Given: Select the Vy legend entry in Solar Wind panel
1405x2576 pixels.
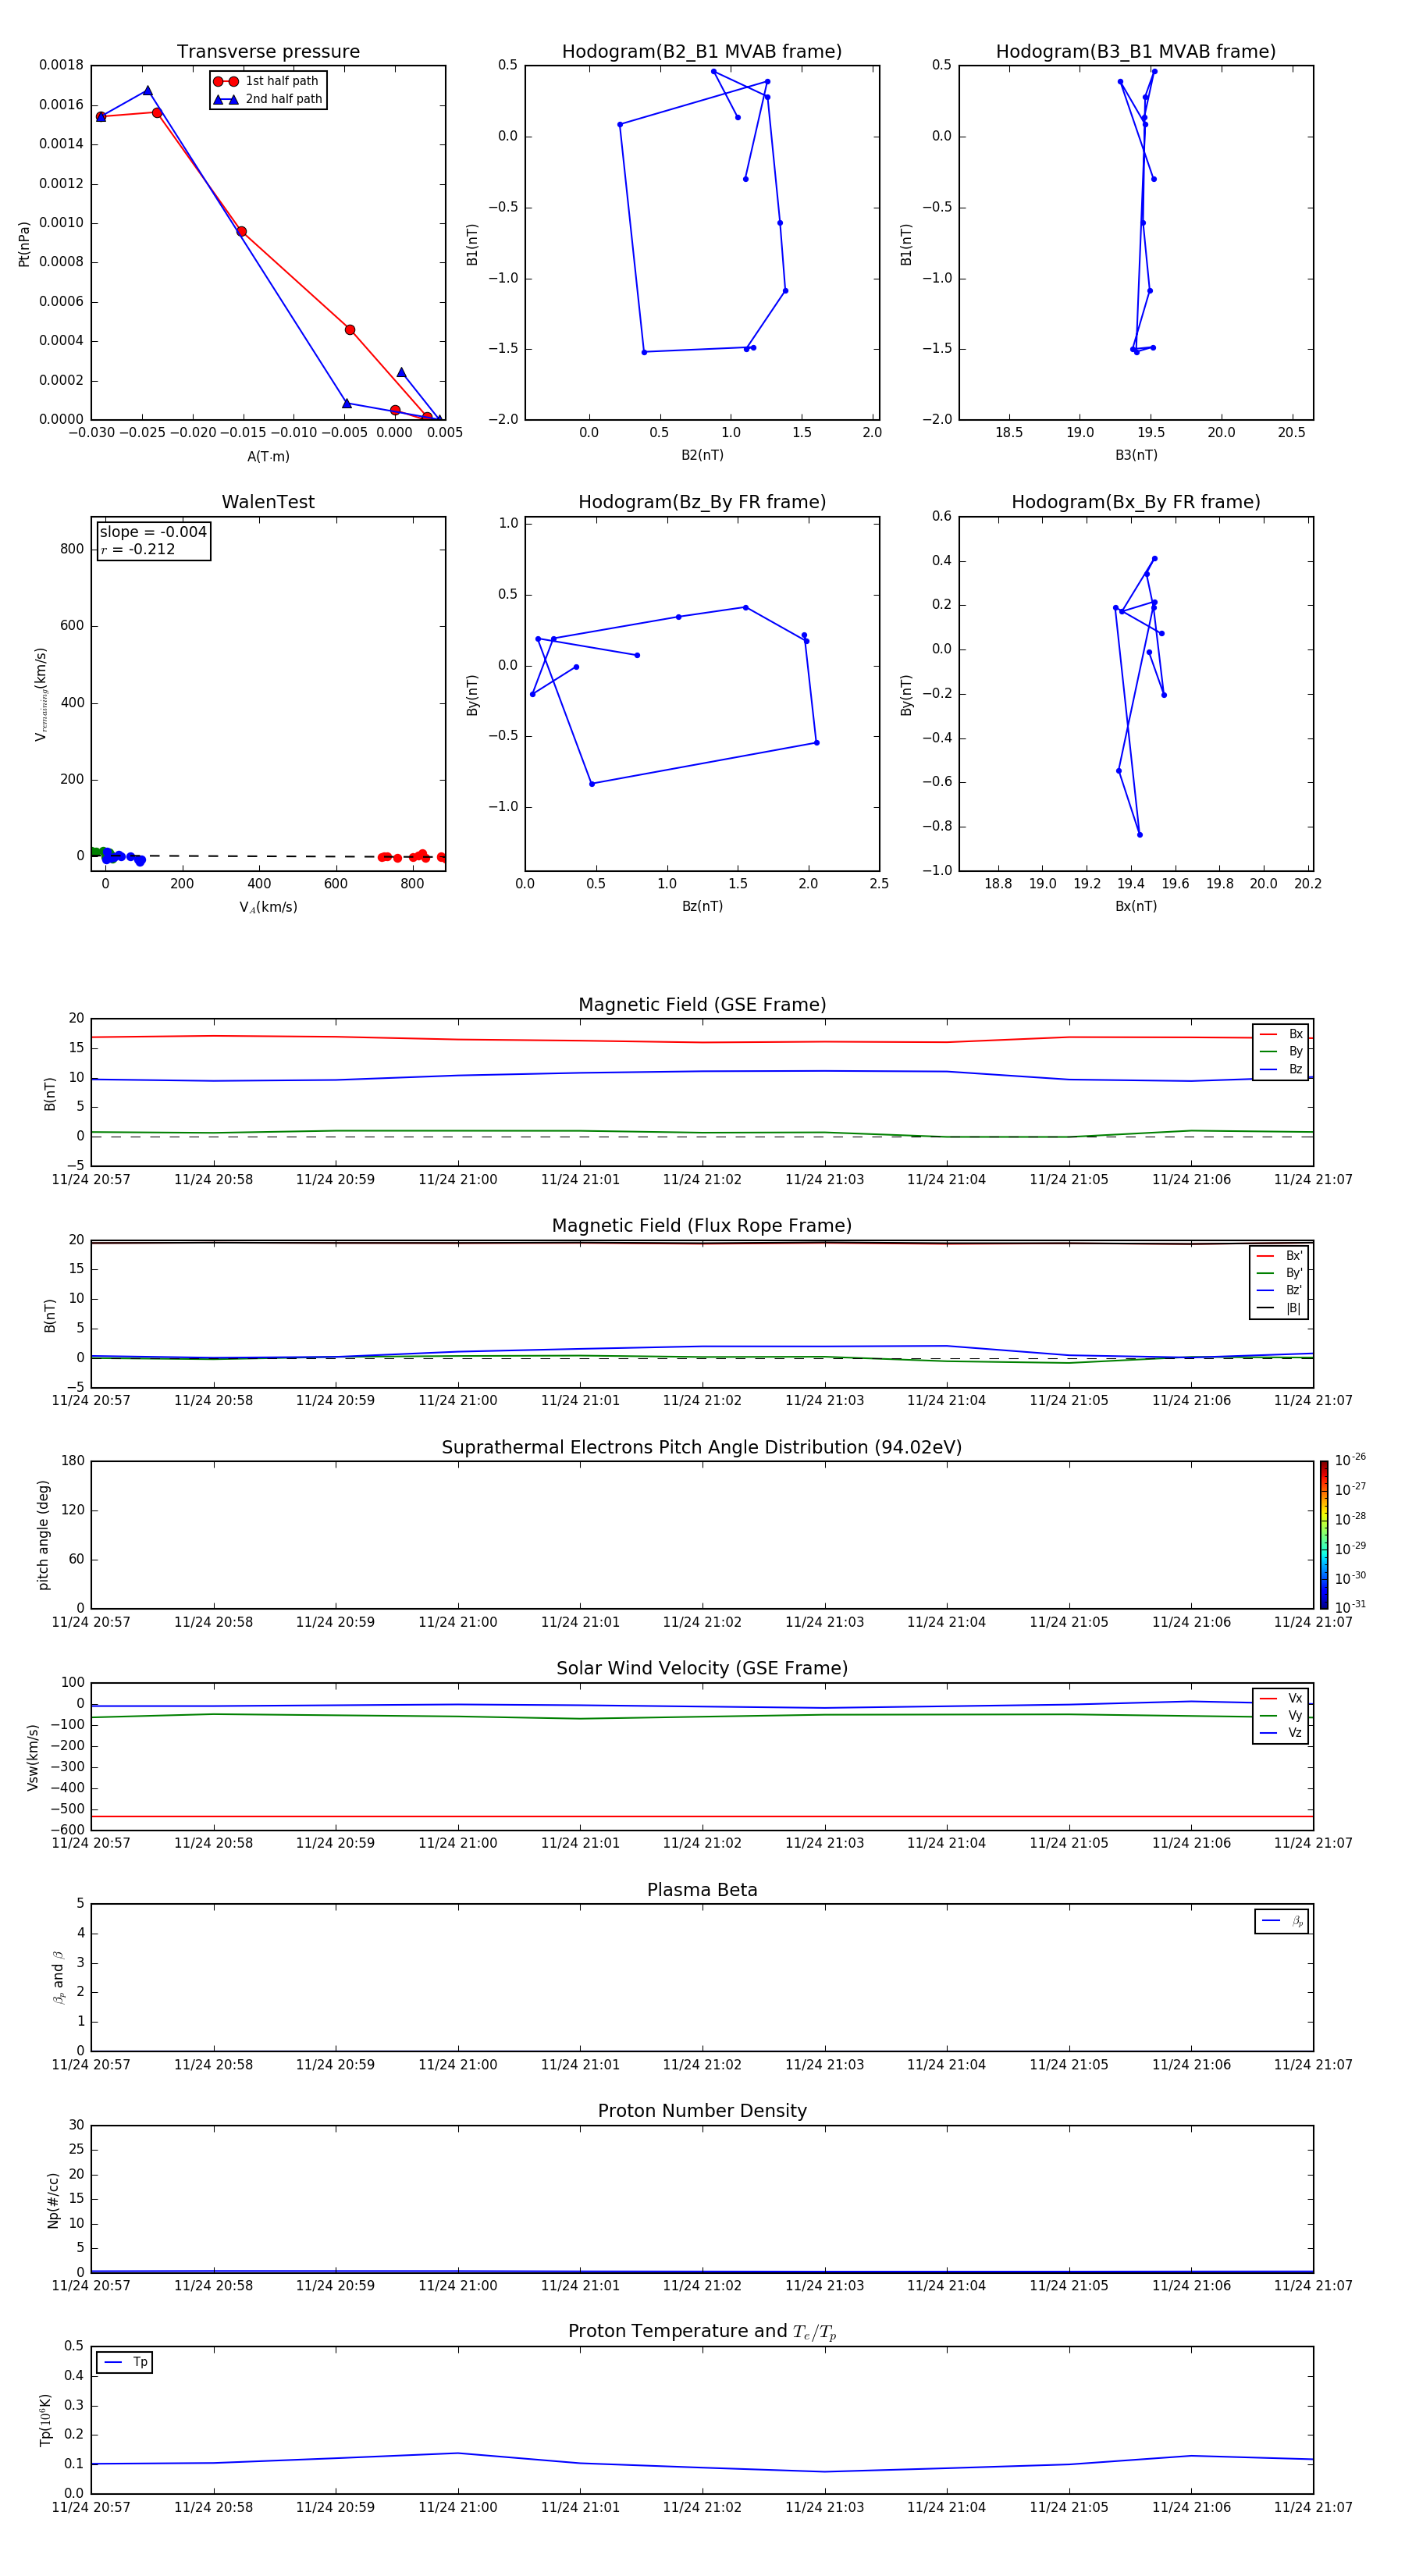Looking at the screenshot, I should click(x=1281, y=1715).
